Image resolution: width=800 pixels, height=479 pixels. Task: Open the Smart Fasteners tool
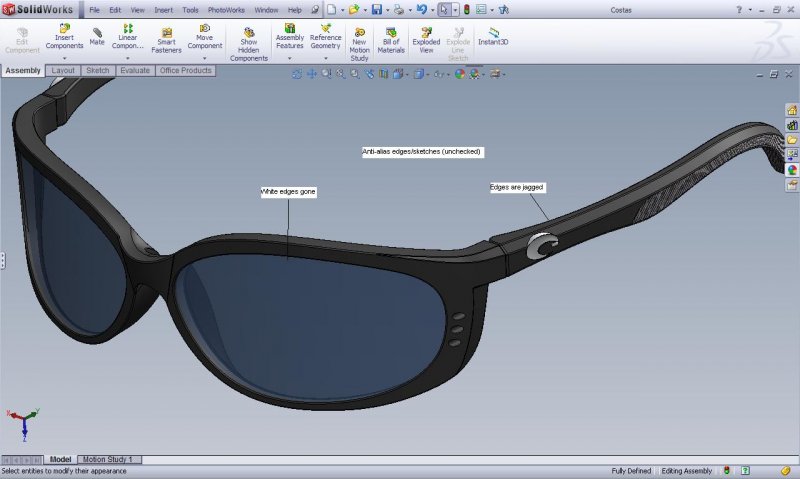click(x=166, y=41)
